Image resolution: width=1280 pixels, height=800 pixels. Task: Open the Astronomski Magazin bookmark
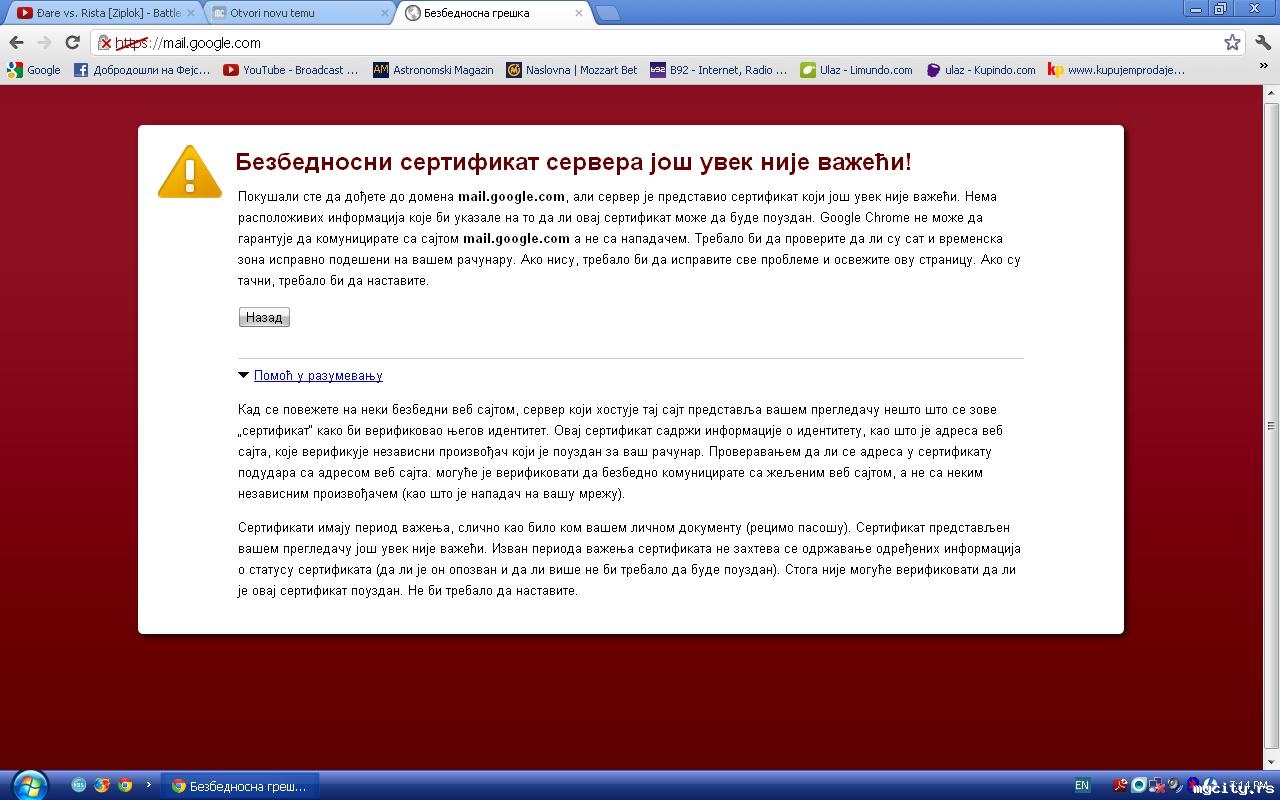coord(433,70)
